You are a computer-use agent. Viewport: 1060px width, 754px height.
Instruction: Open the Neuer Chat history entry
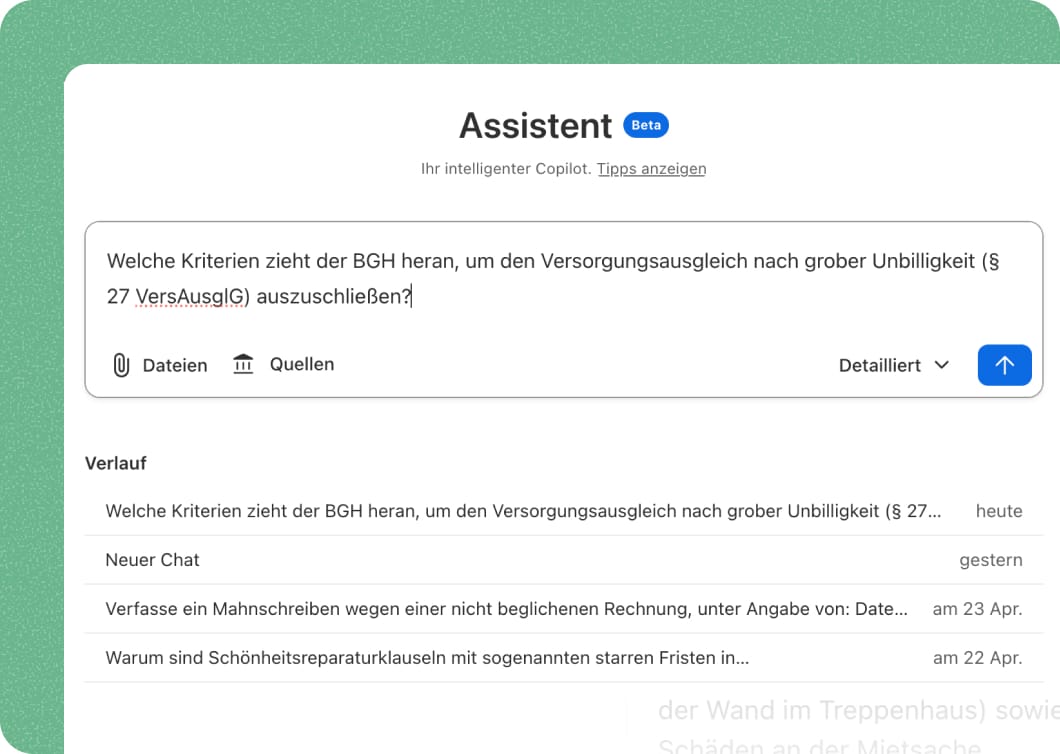coord(564,560)
